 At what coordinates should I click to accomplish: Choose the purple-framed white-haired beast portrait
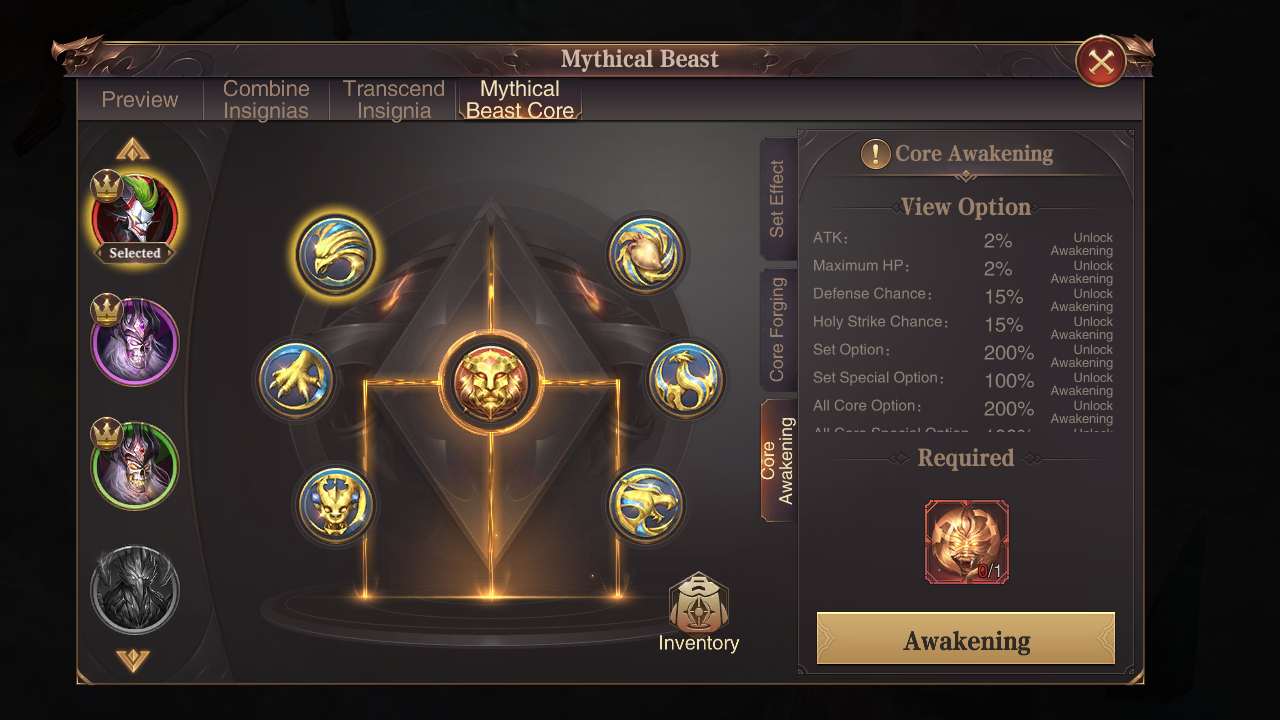[135, 342]
